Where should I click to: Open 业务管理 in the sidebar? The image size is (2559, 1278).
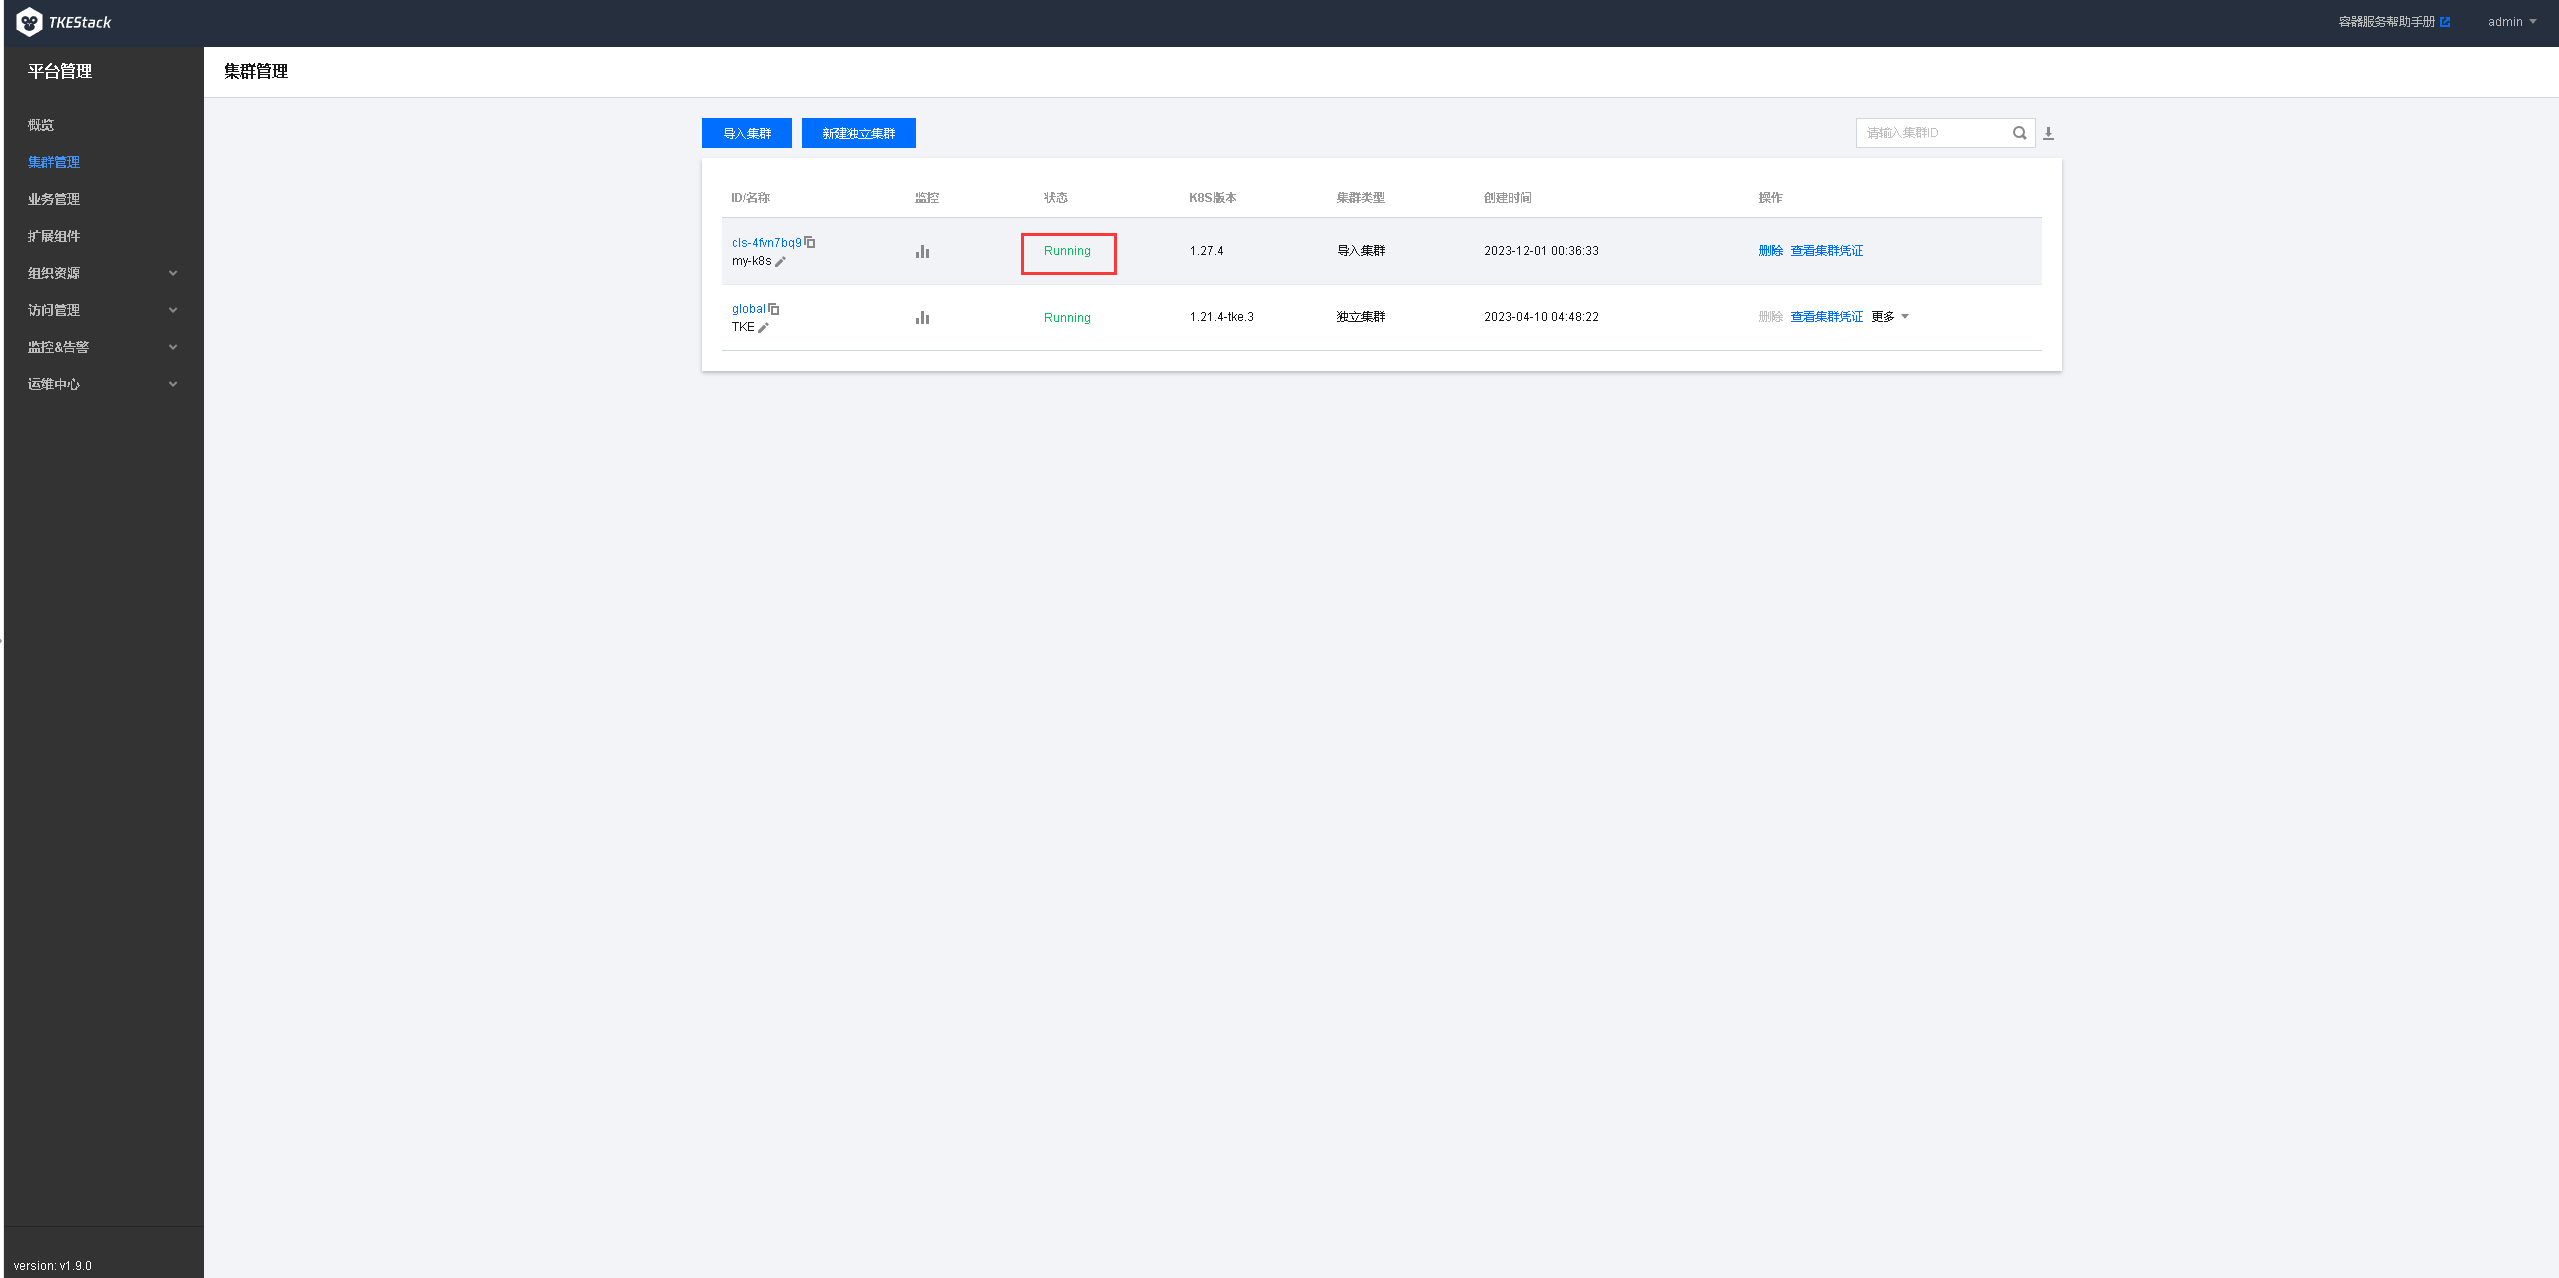point(54,199)
